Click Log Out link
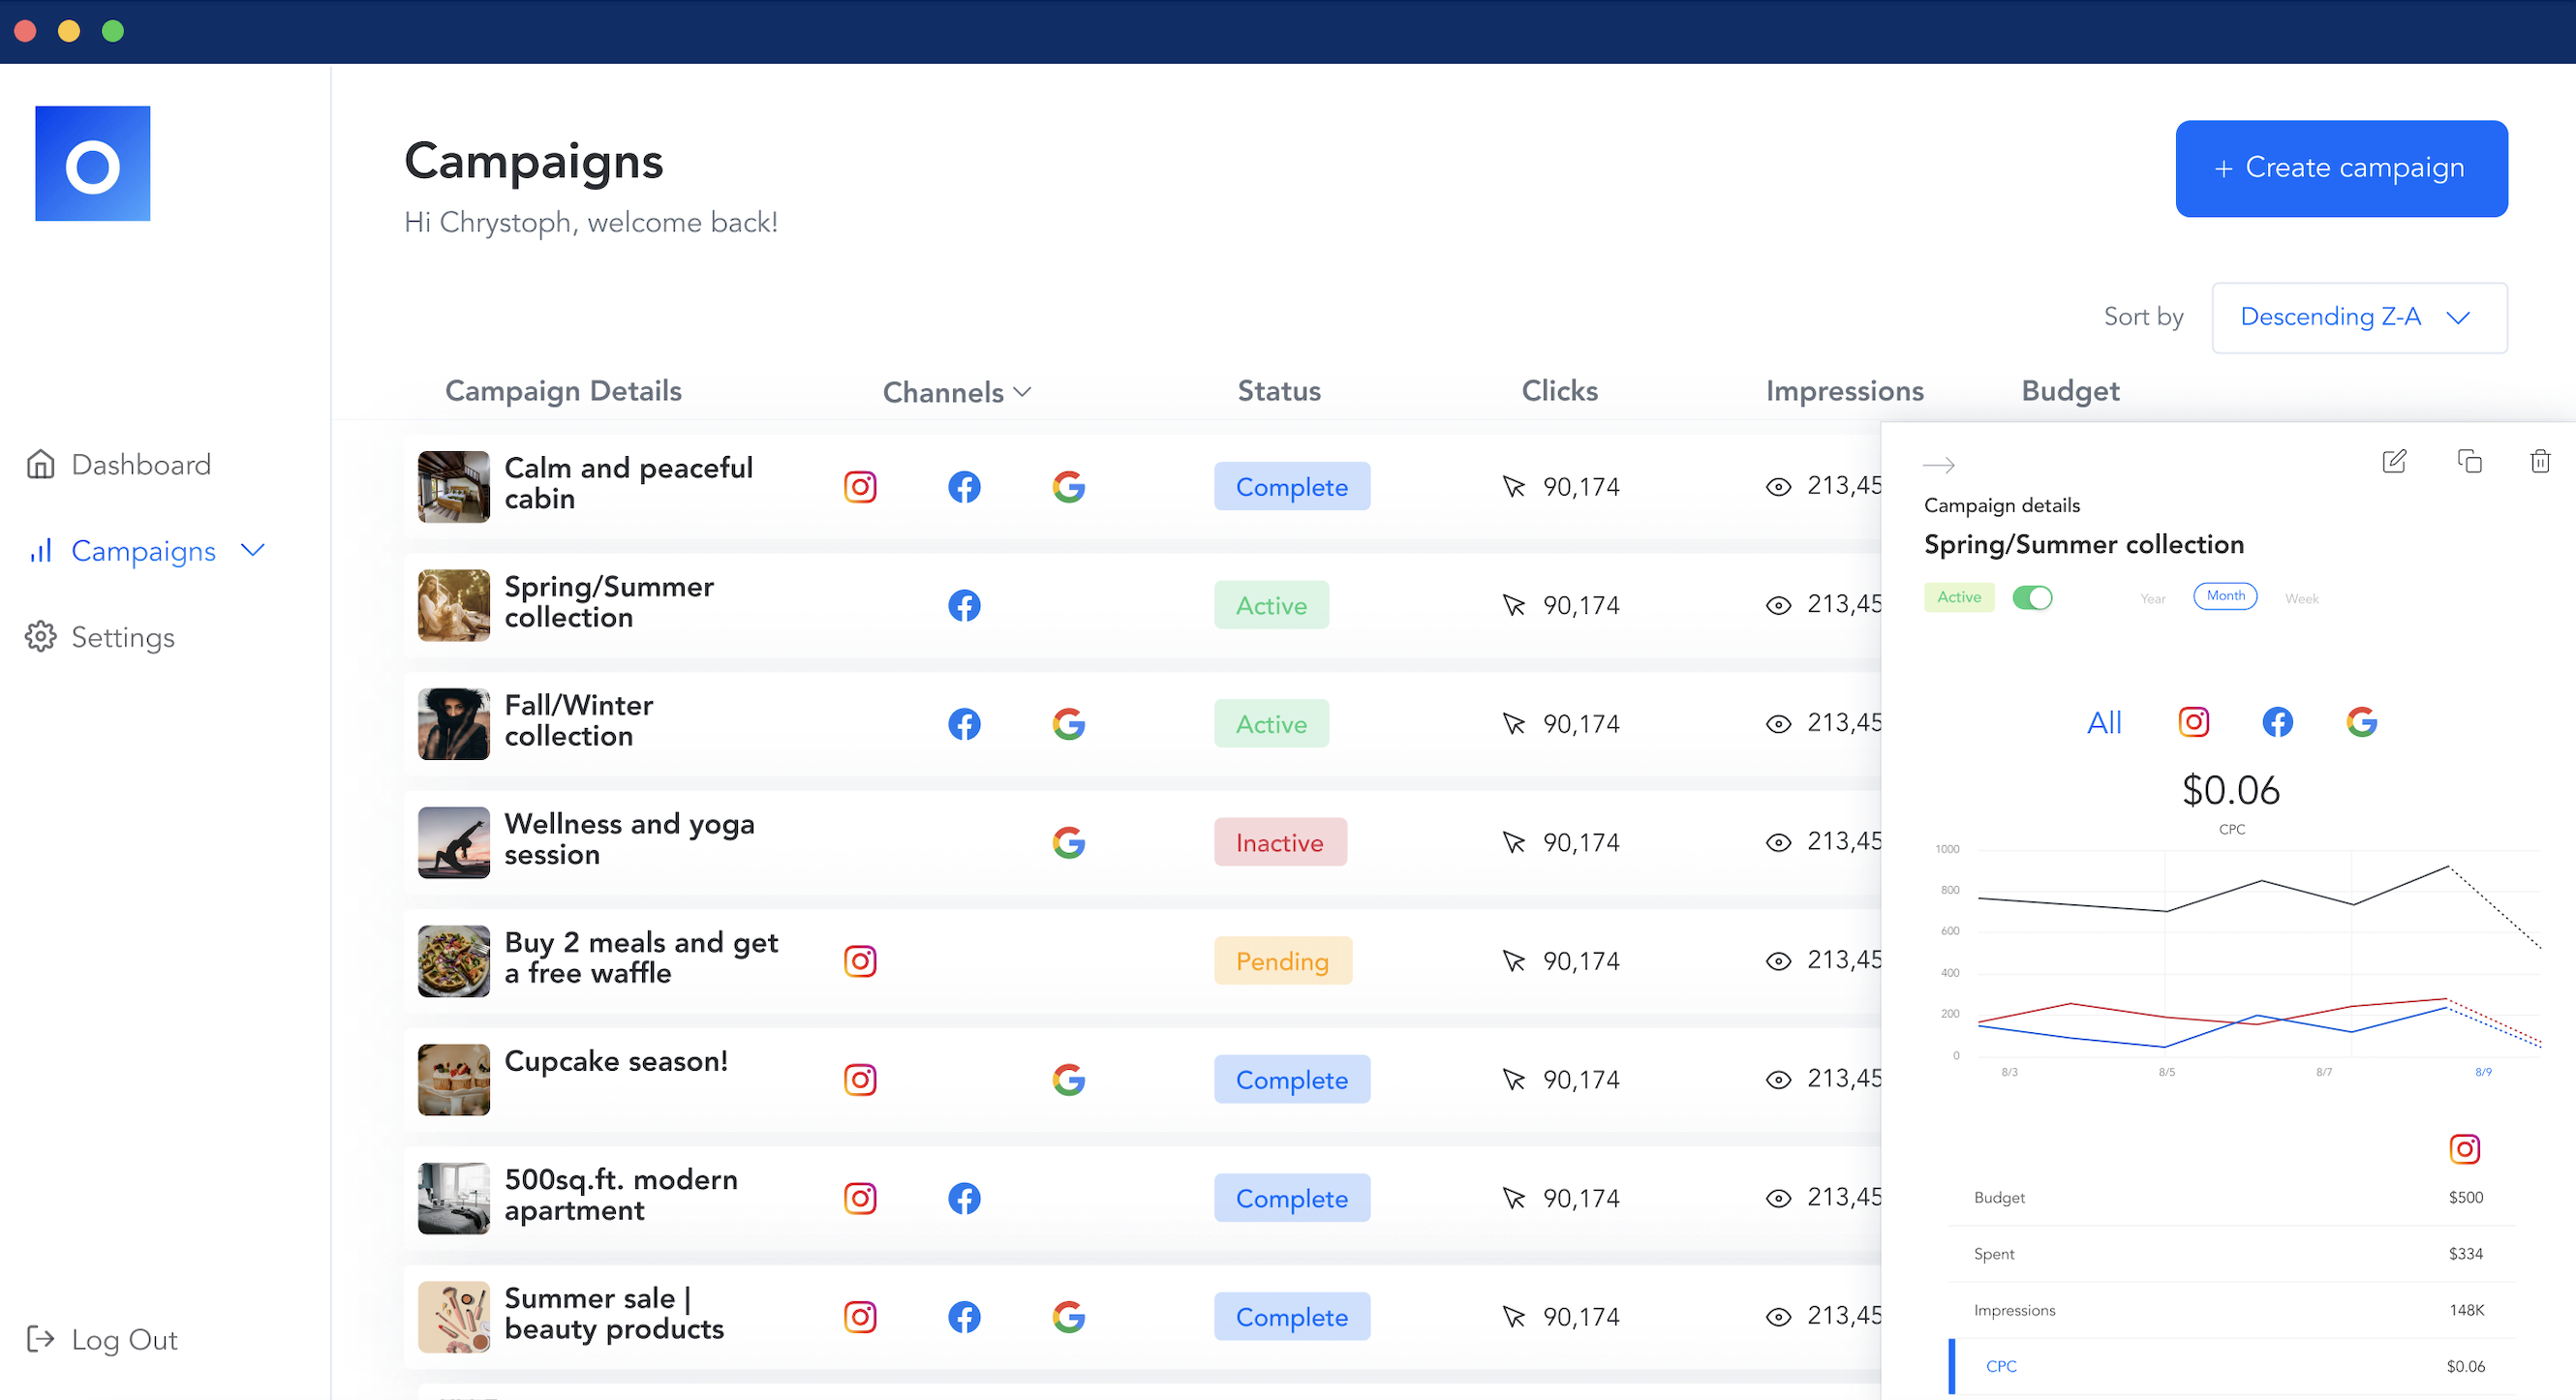The width and height of the screenshot is (2576, 1400). (124, 1340)
